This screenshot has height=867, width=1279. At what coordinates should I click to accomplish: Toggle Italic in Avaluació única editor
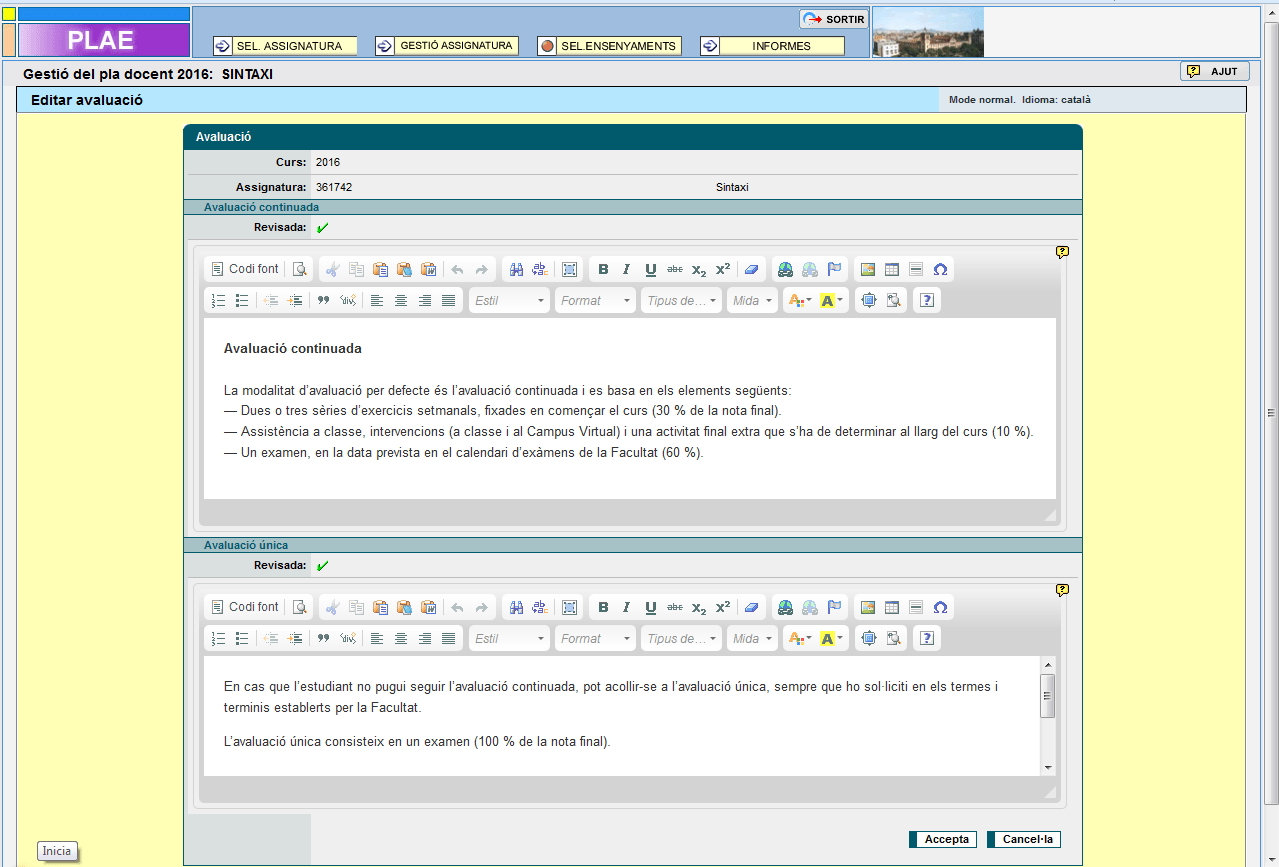[627, 607]
